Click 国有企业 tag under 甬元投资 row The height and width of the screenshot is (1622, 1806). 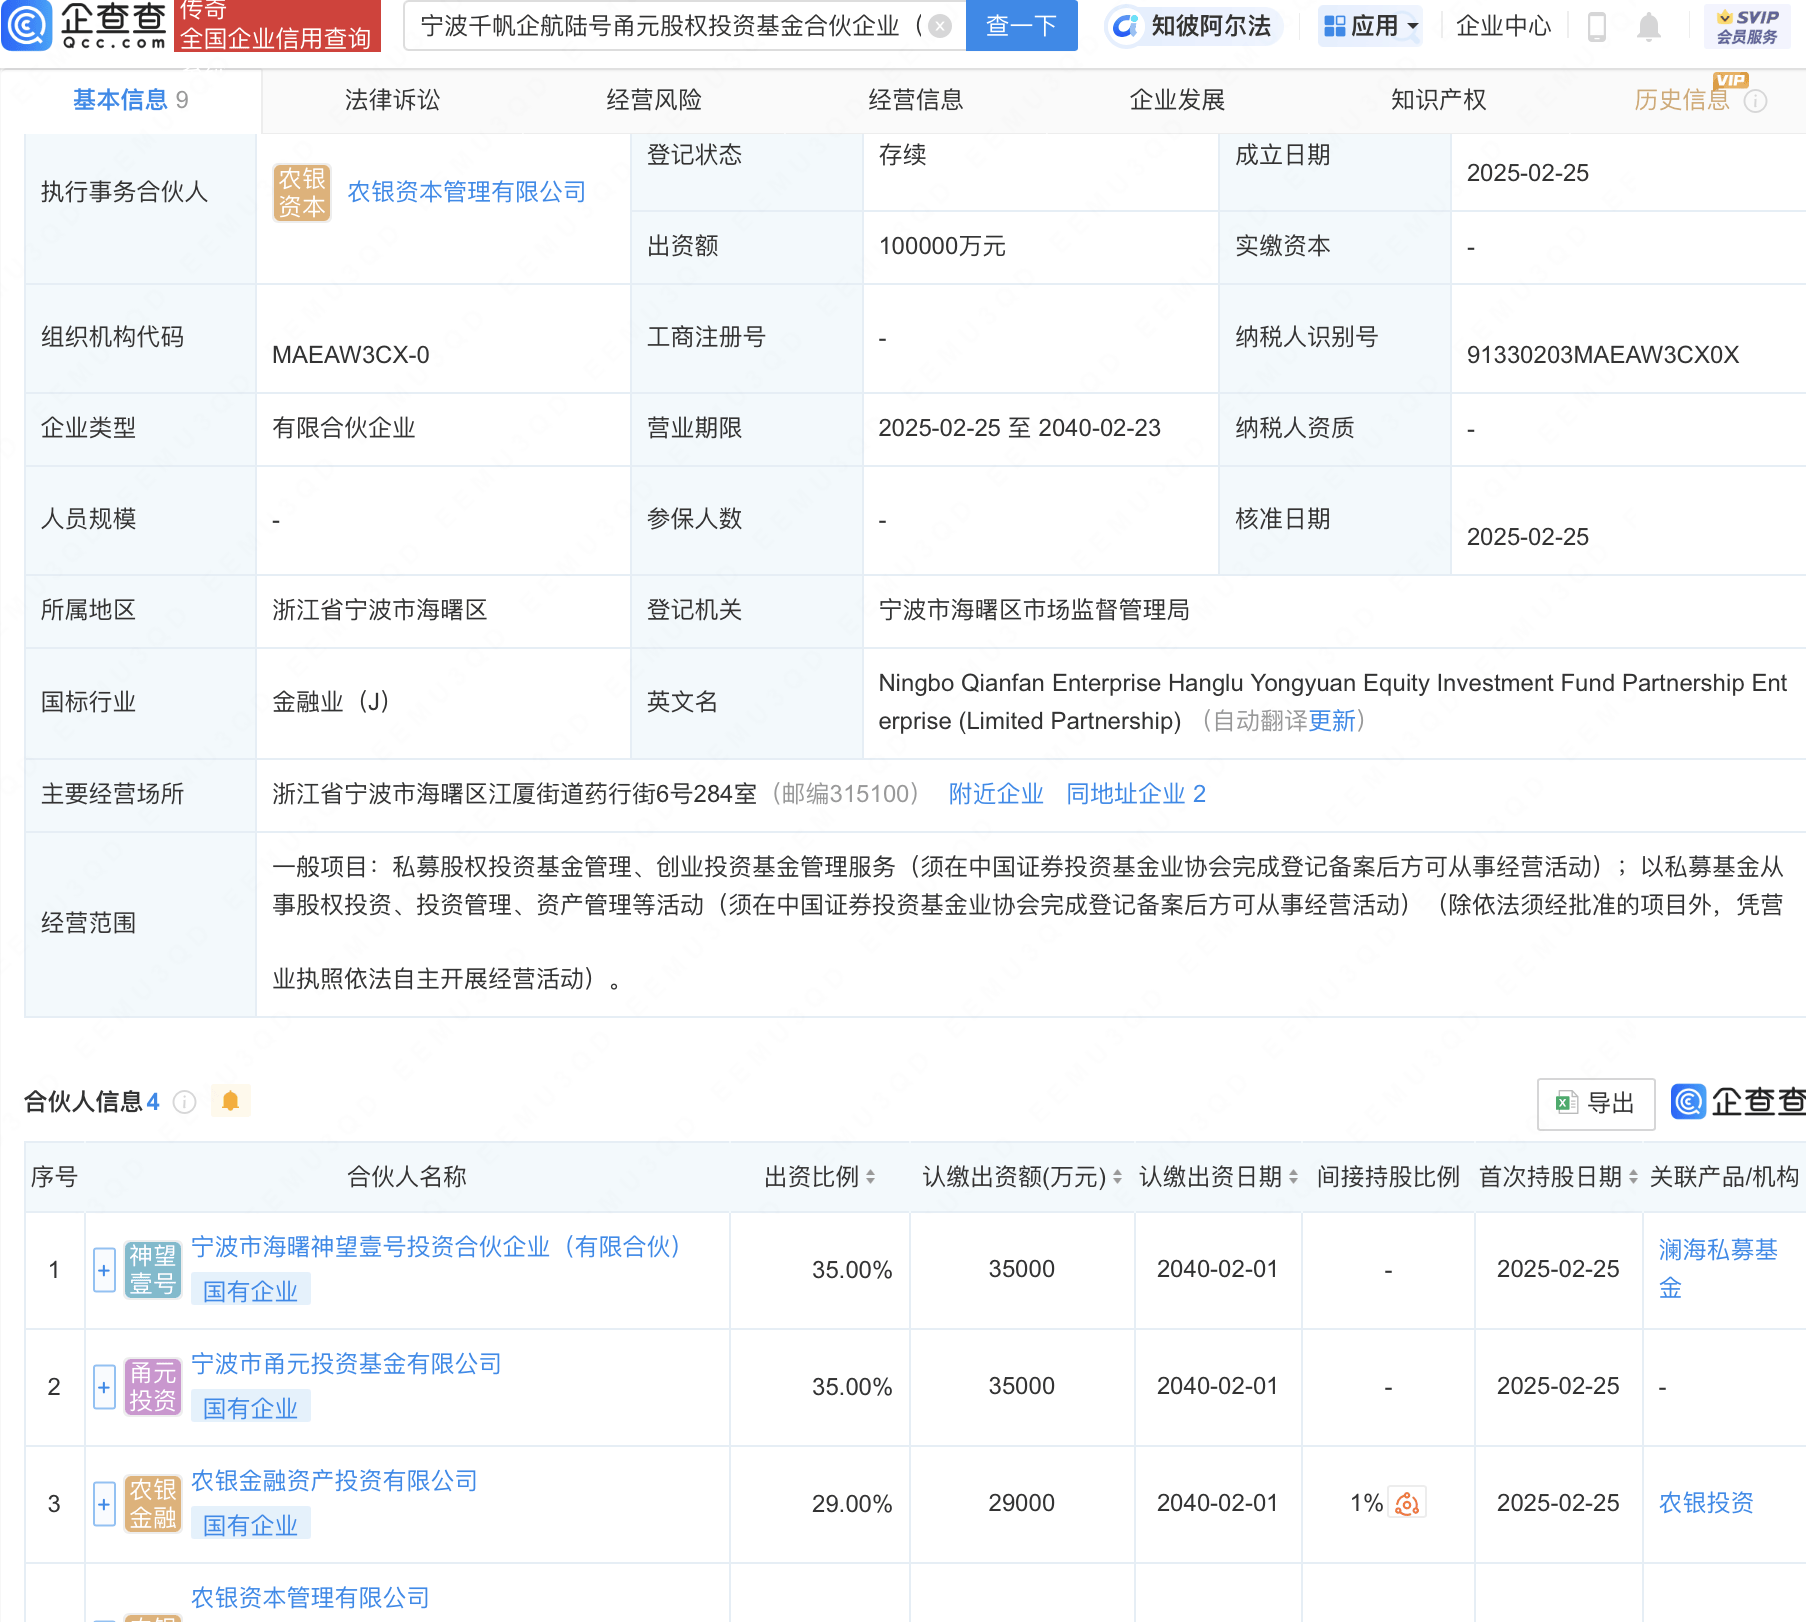(251, 1408)
